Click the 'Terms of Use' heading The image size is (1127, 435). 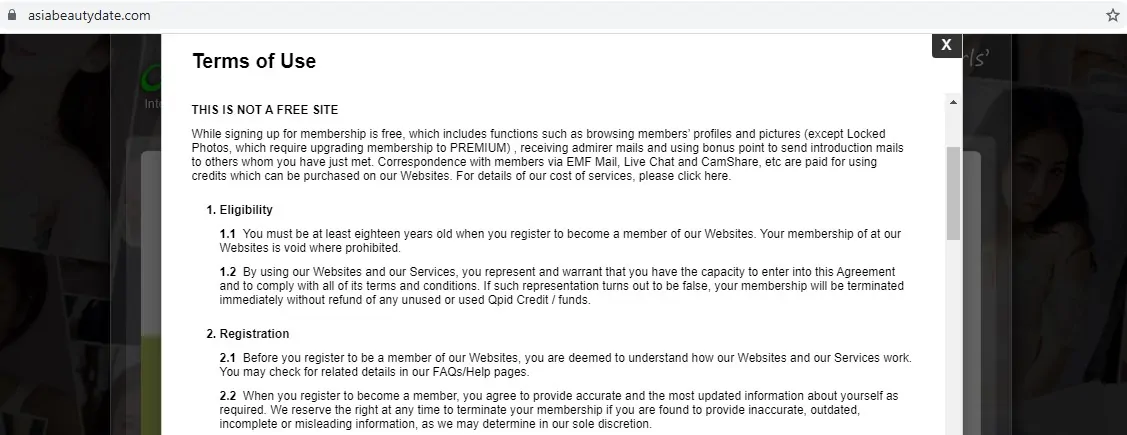click(x=254, y=61)
